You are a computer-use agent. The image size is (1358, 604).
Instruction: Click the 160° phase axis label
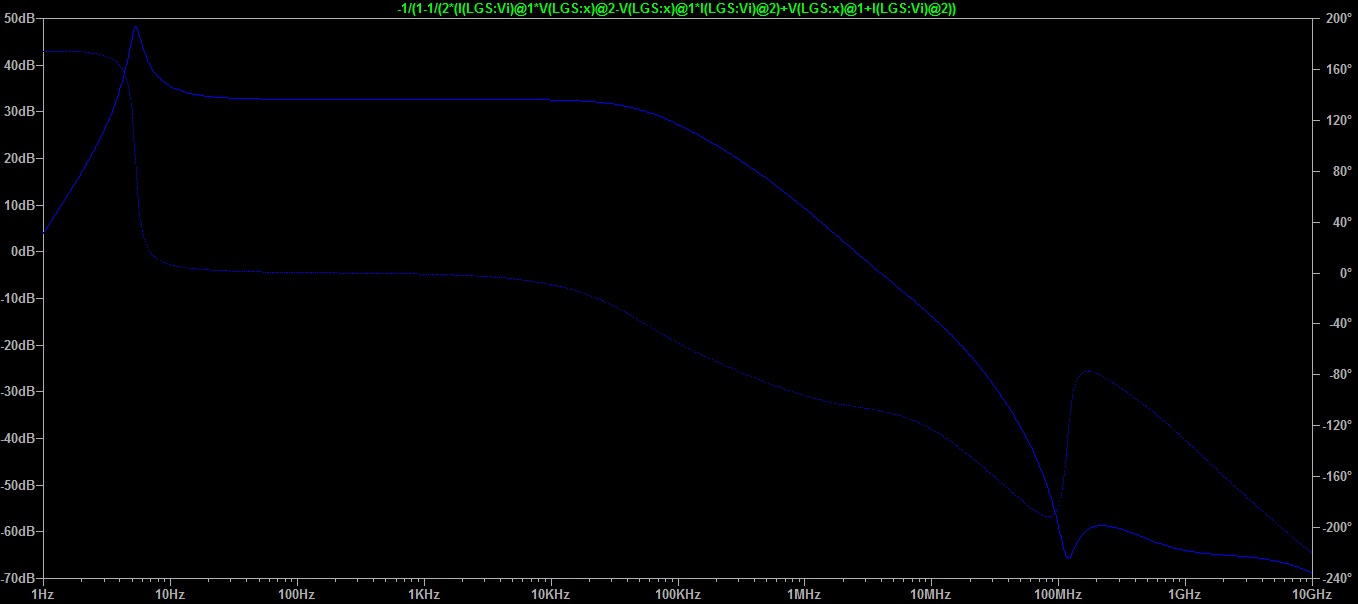tap(1337, 69)
